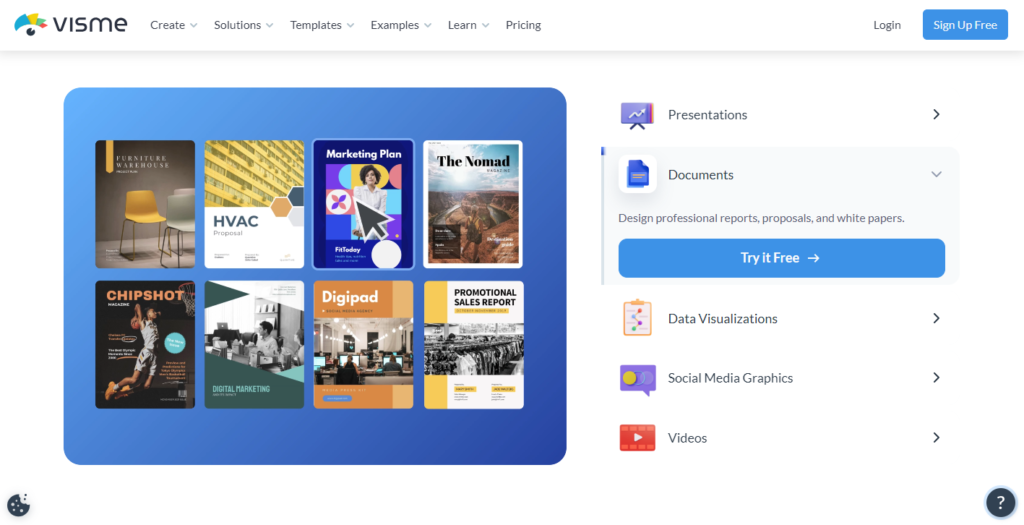The image size is (1024, 525).
Task: Open the help question mark button
Action: tap(1000, 503)
